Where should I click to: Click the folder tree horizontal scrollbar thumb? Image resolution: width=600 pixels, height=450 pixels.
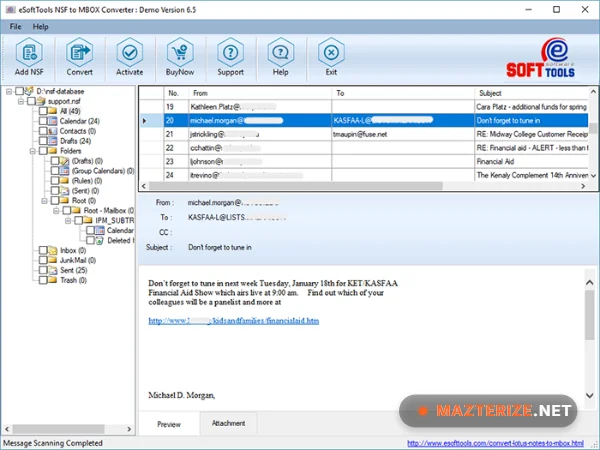[x=58, y=429]
